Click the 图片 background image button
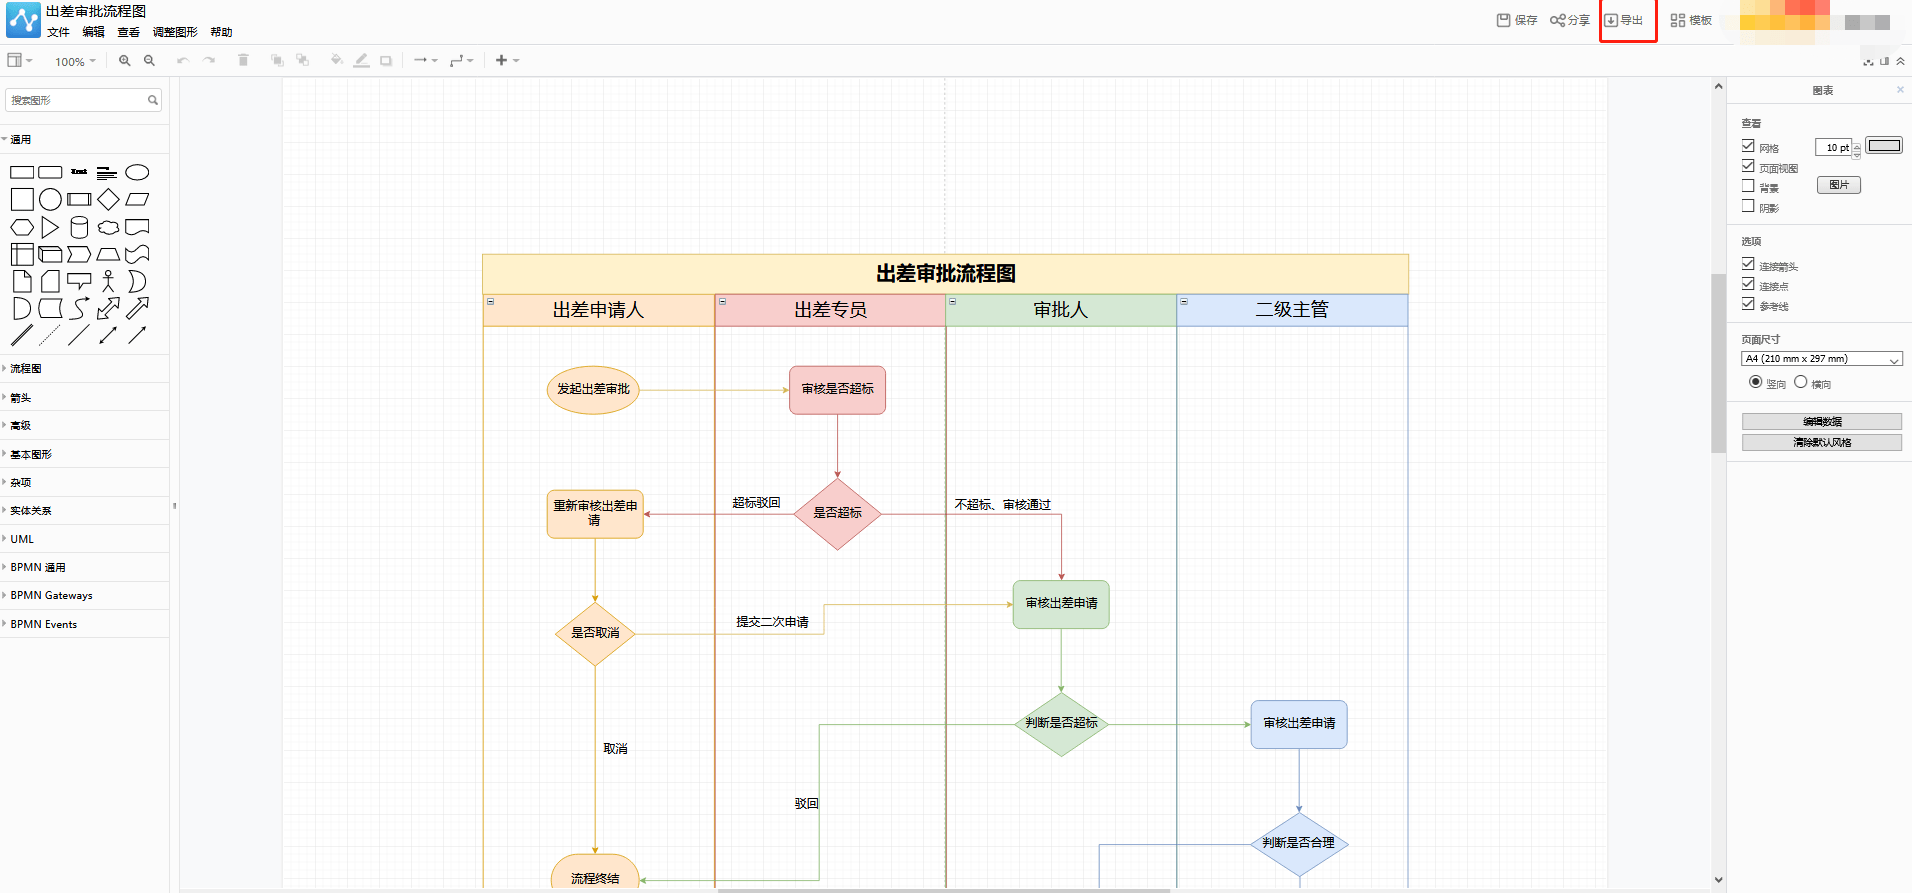The width and height of the screenshot is (1912, 893). (x=1838, y=185)
